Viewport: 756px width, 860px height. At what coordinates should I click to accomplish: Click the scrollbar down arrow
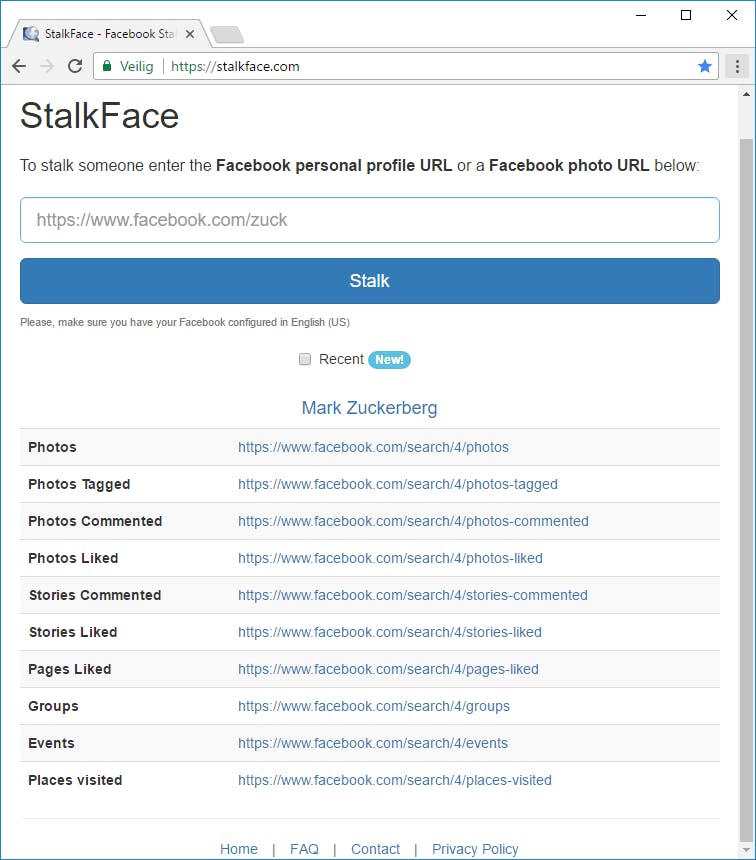[x=746, y=849]
